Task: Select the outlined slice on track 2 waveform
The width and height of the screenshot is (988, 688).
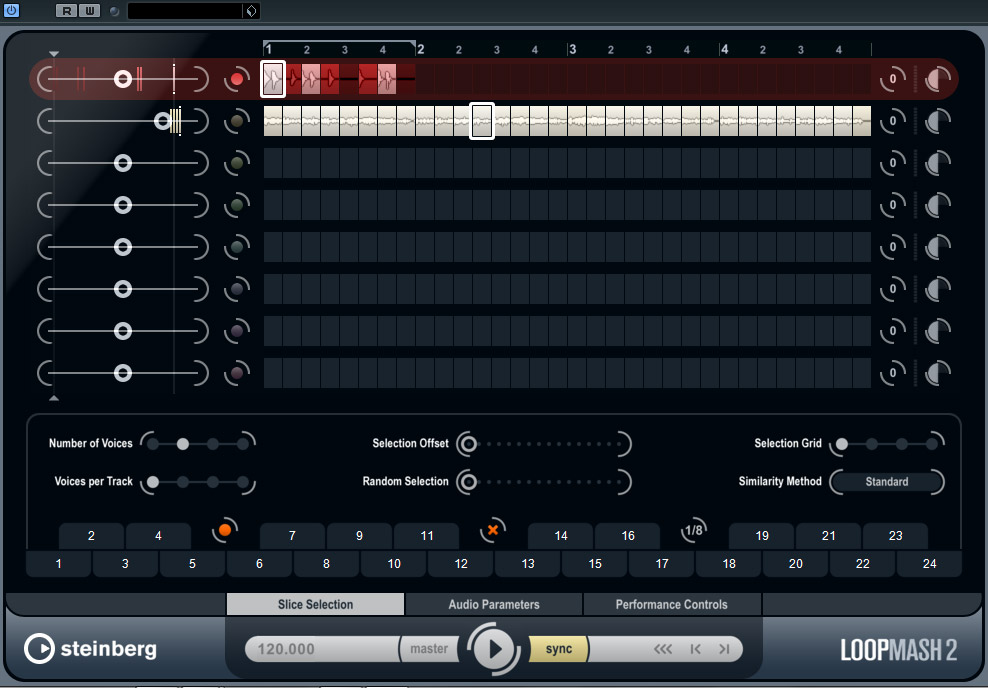Action: pos(482,121)
